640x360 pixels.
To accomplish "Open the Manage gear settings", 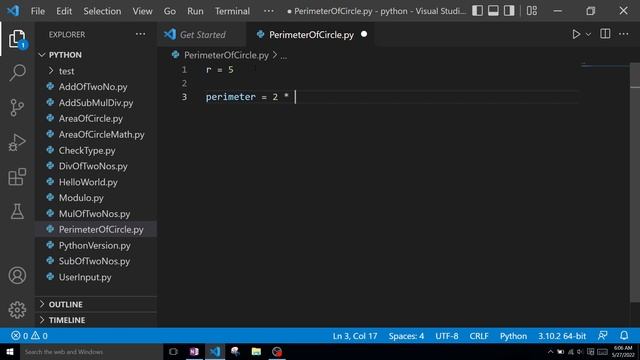I will pyautogui.click(x=17, y=310).
